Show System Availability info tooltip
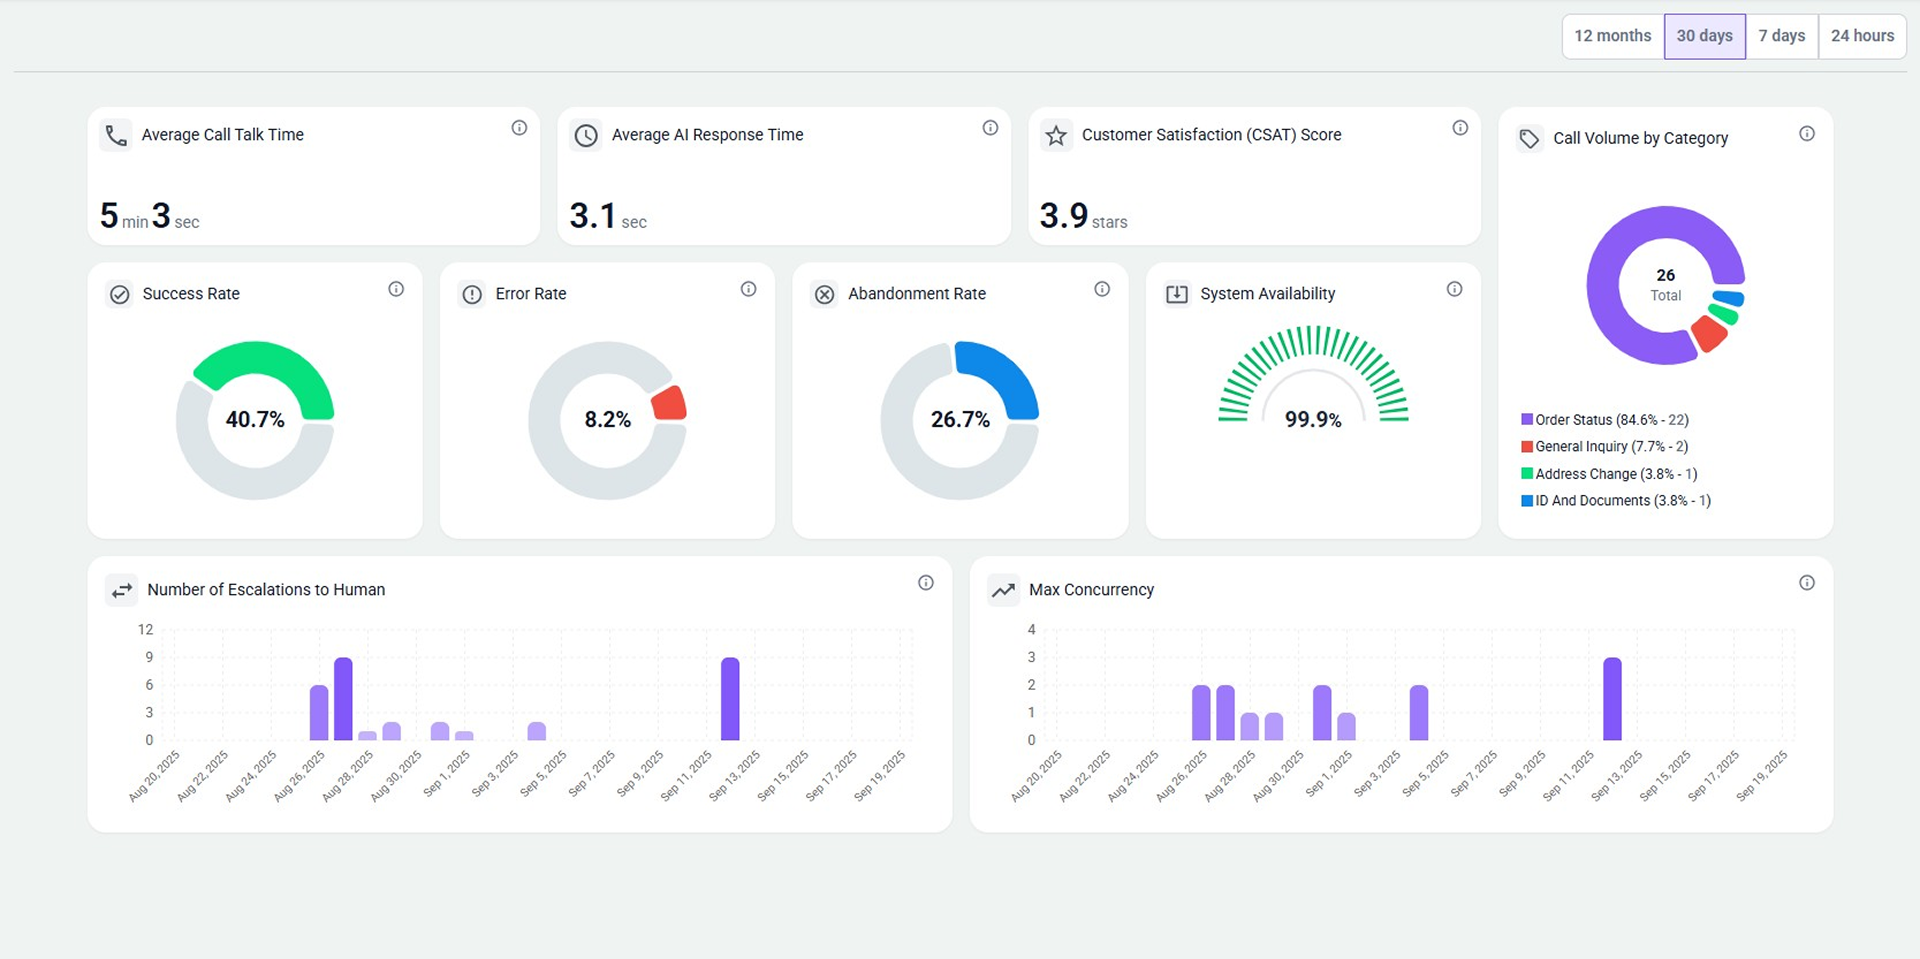1920x959 pixels. (1454, 289)
